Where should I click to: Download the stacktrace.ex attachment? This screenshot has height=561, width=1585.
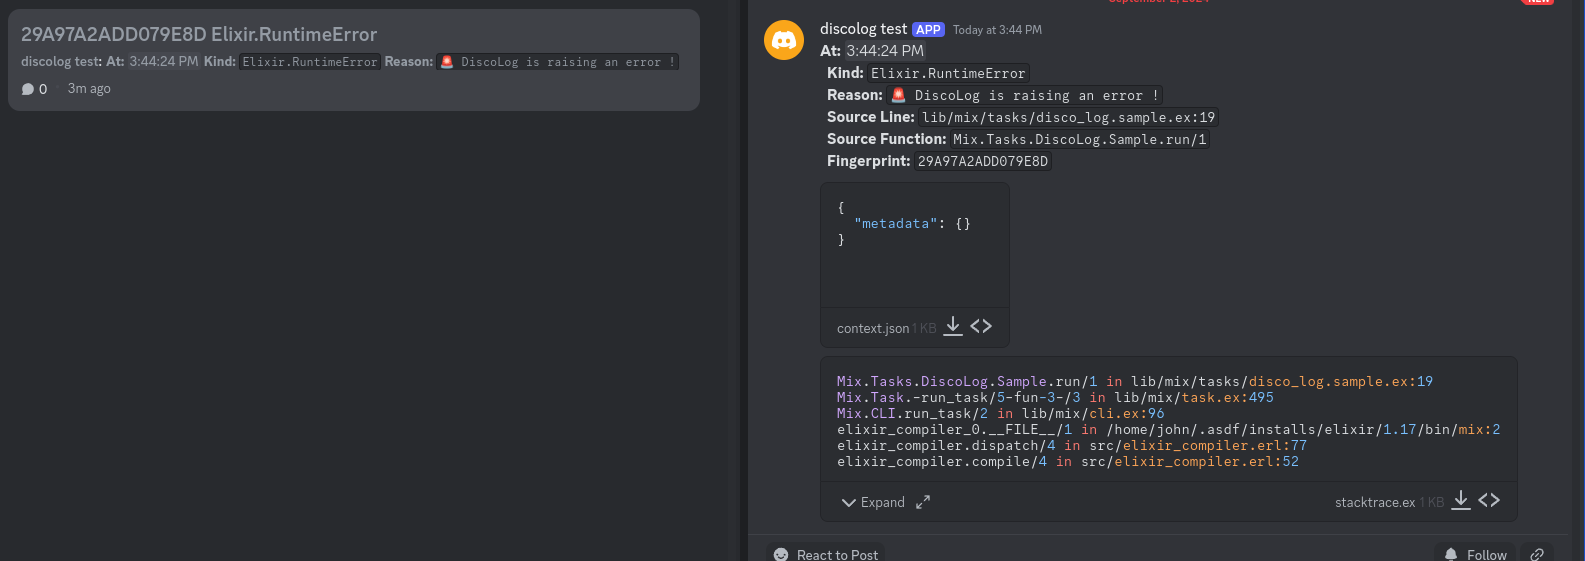1461,500
